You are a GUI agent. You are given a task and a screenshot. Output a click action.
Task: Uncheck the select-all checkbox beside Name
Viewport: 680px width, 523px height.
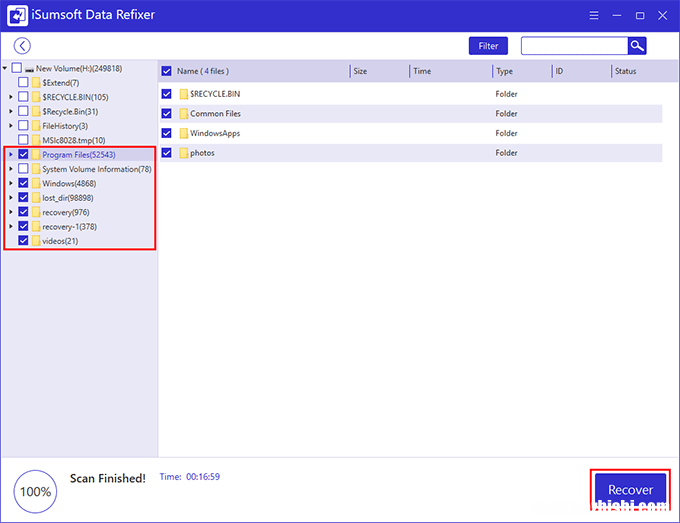(167, 71)
